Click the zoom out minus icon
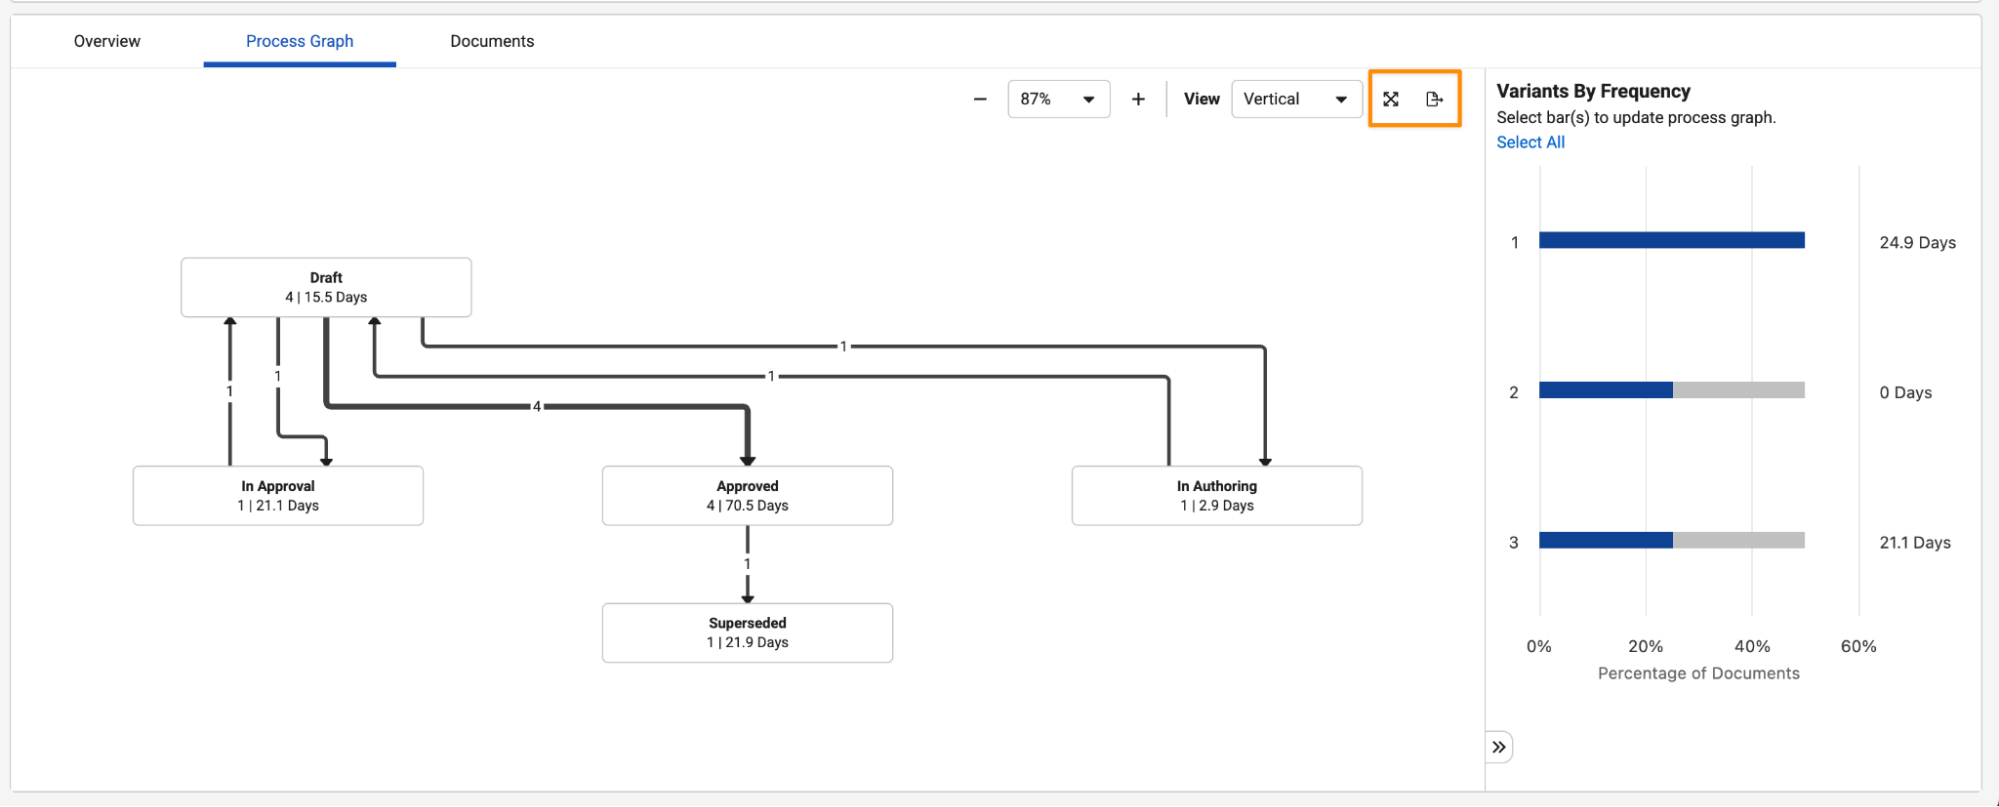Screen dimensions: 1999x807 [980, 99]
